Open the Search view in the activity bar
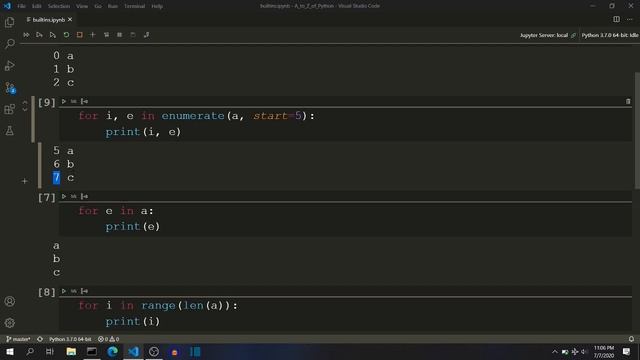 pos(9,43)
